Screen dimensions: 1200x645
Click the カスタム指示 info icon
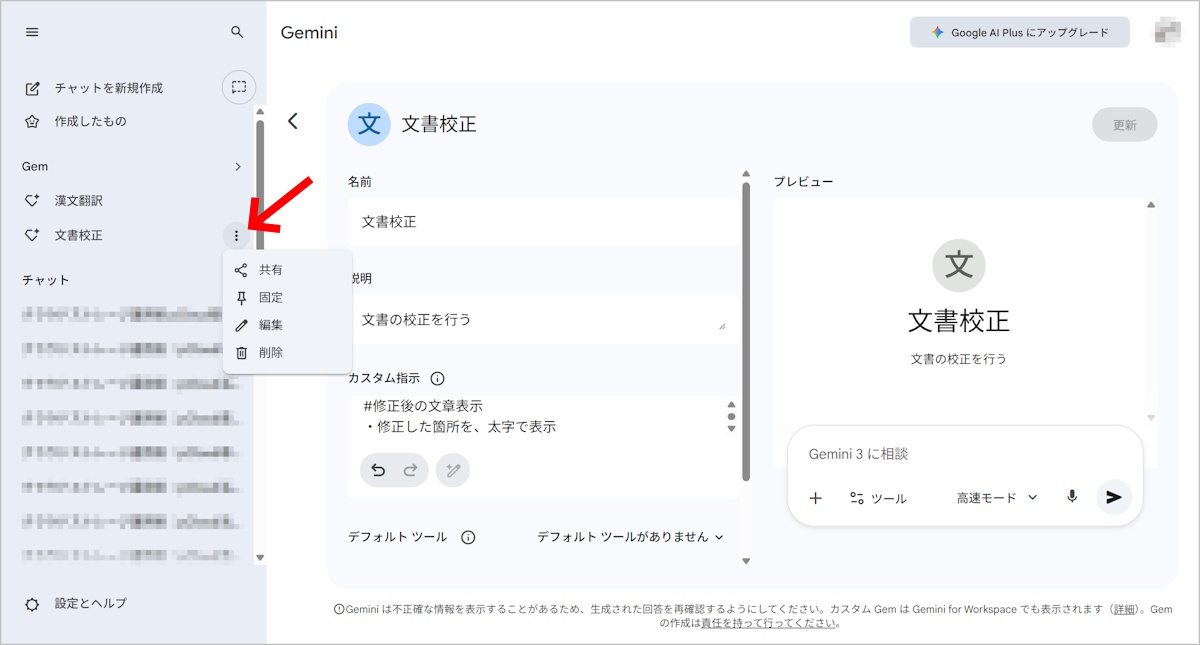pos(439,378)
